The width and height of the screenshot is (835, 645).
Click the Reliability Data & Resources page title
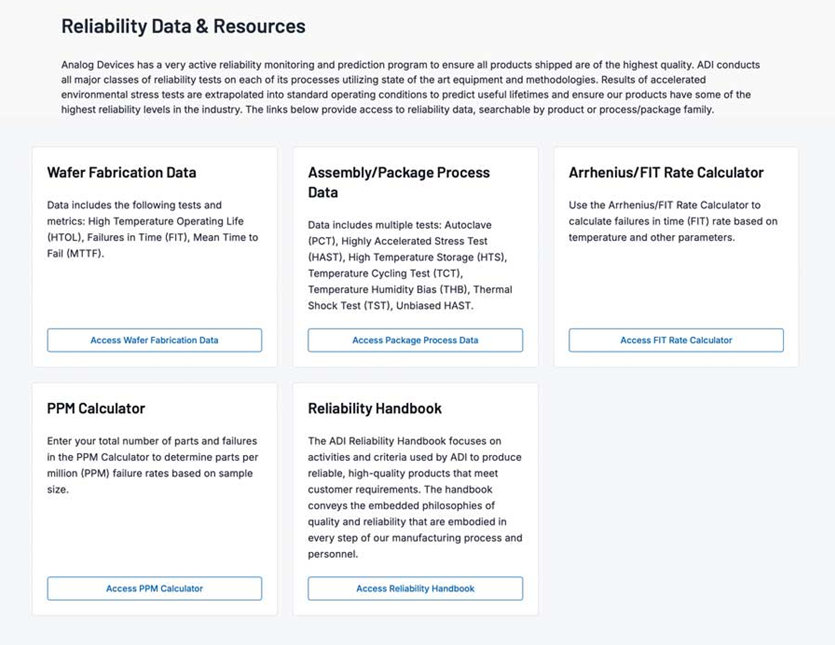point(183,26)
